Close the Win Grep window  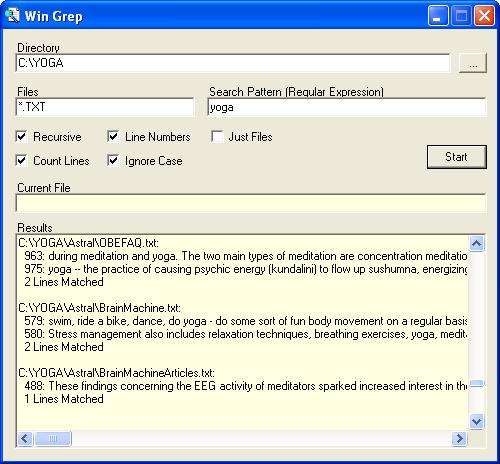[x=484, y=16]
